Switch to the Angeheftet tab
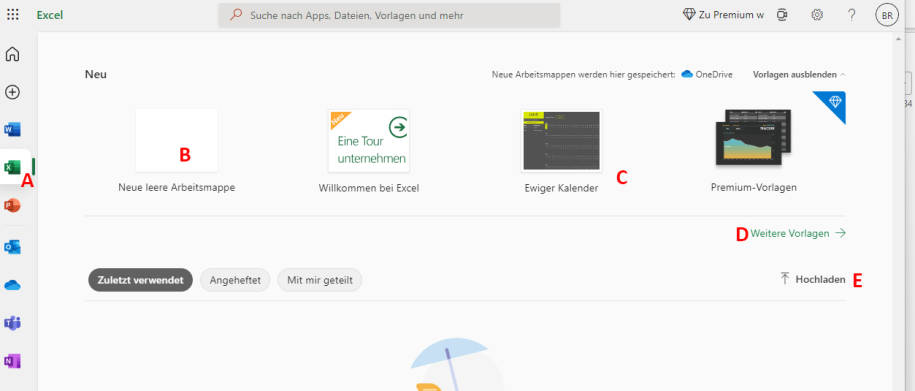 [x=235, y=280]
